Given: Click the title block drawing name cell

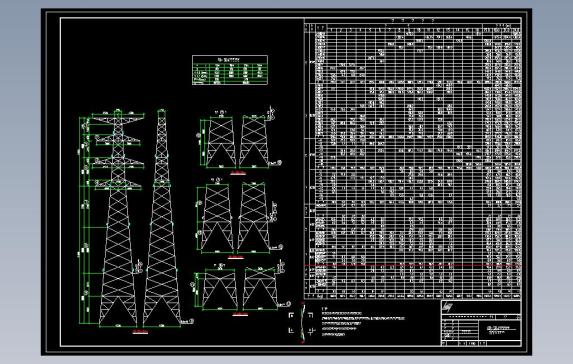Looking at the screenshot, I should point(499,330).
